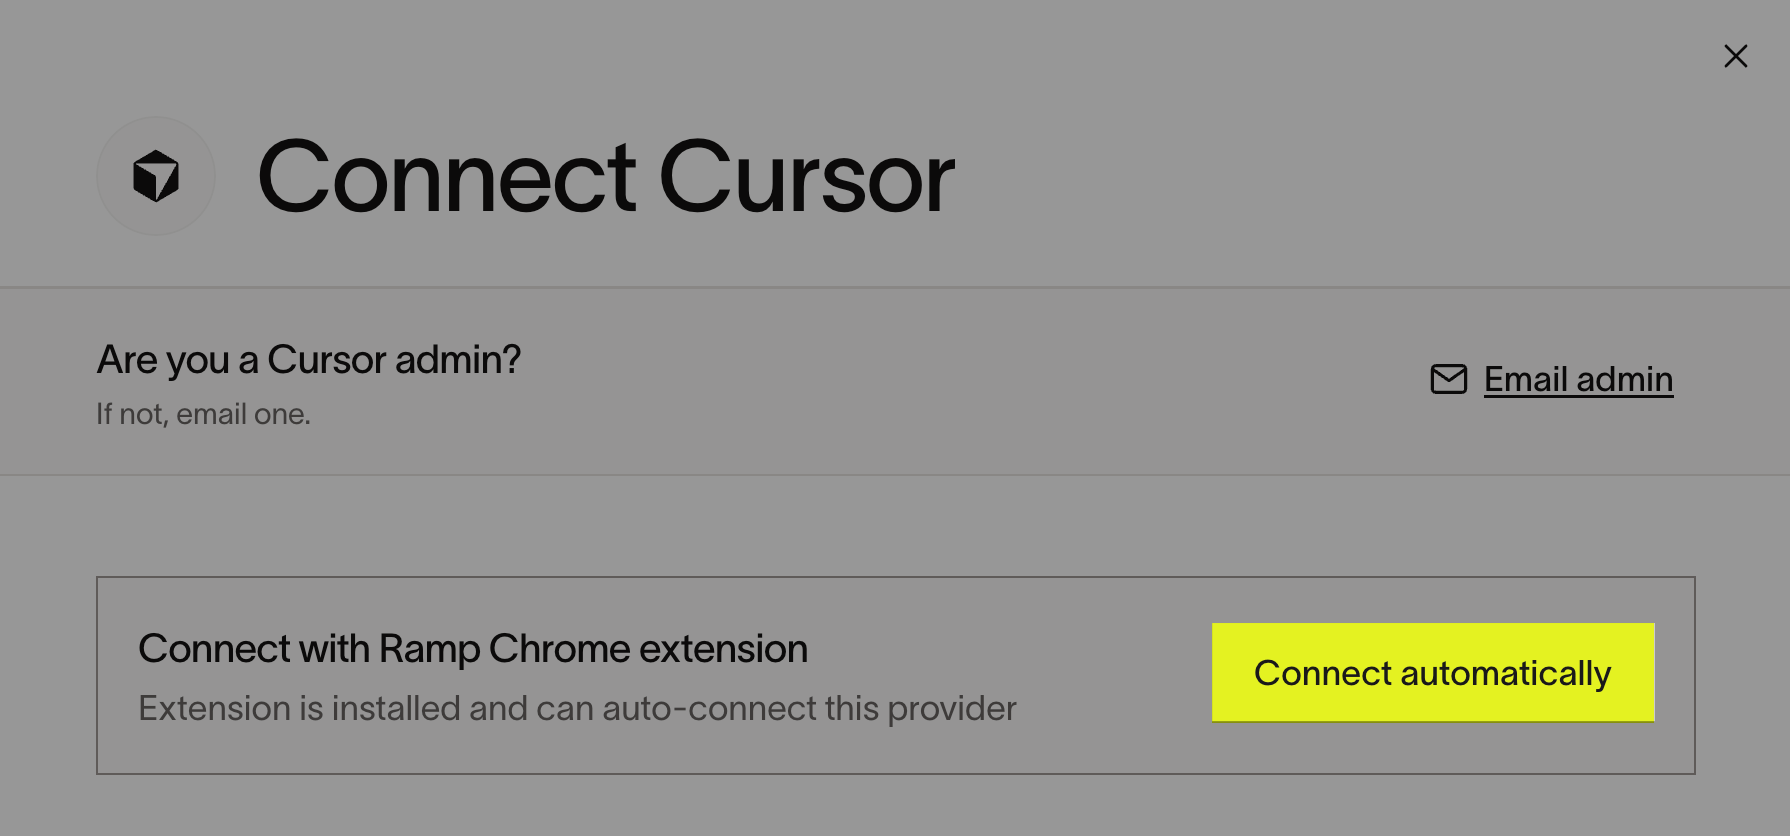Email a Cursor admin via the underlined link
1790x836 pixels.
[1578, 380]
